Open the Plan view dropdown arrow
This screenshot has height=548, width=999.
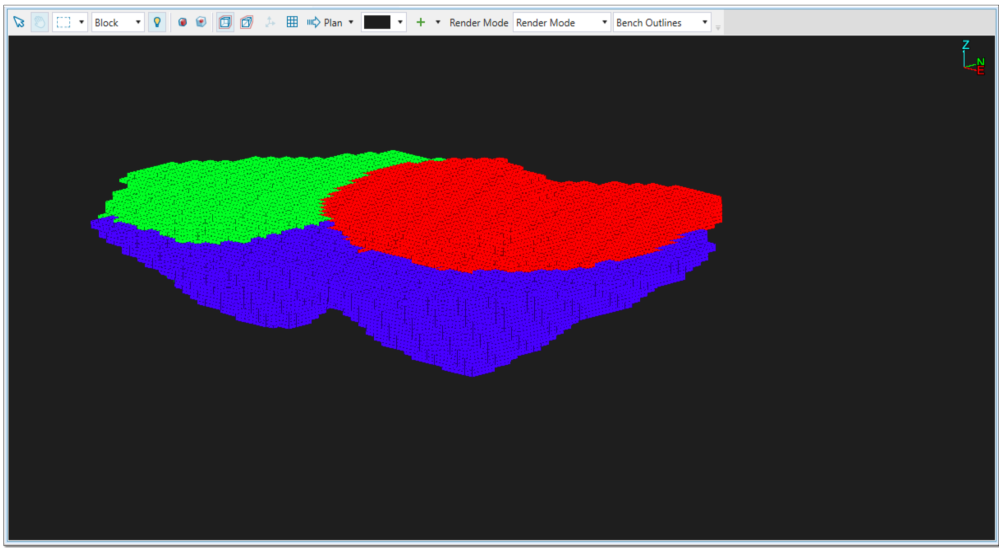click(x=351, y=22)
